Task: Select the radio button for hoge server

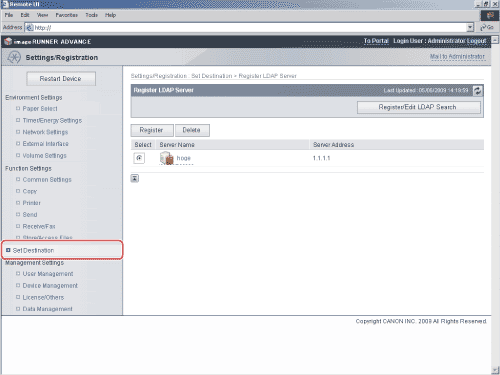Action: (139, 158)
